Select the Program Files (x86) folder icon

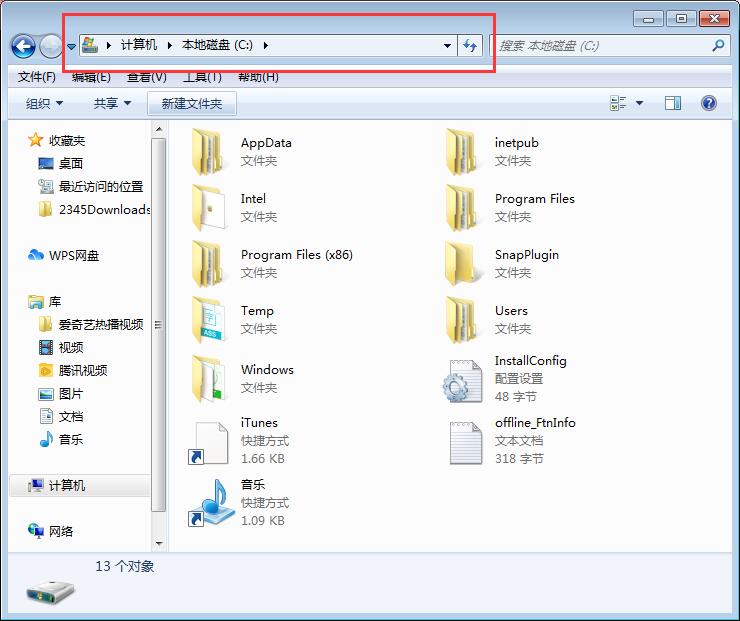click(208, 263)
